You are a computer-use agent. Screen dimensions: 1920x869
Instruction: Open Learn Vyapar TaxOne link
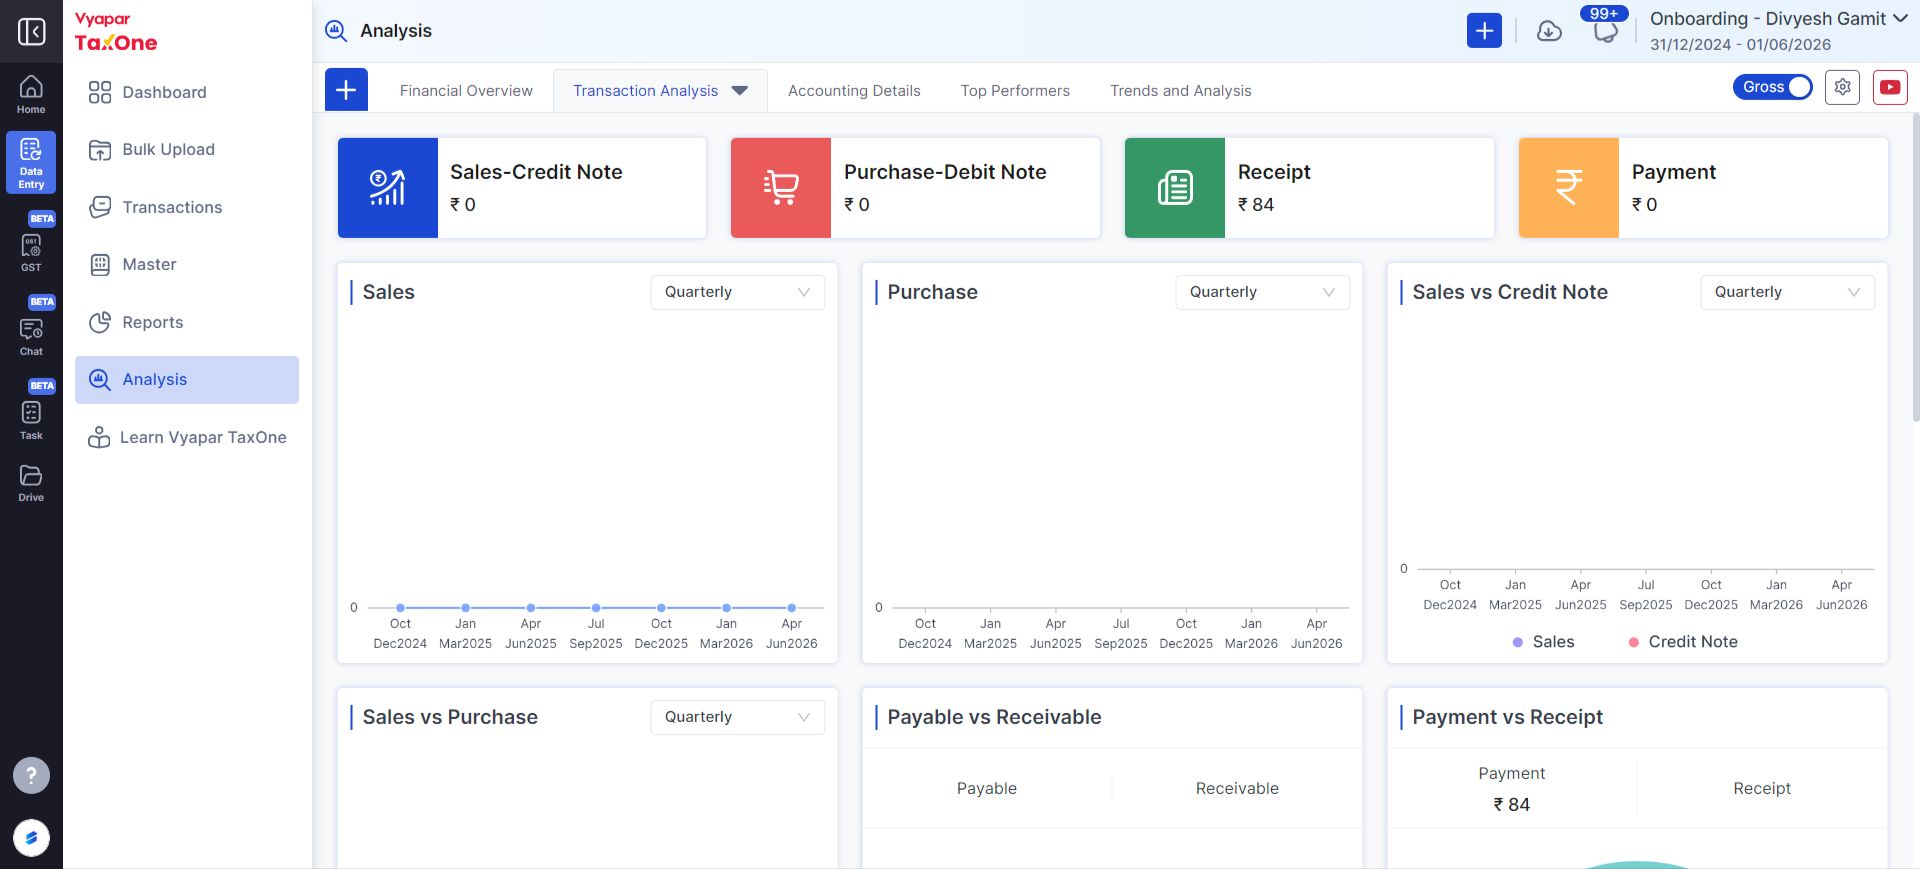[x=187, y=437]
